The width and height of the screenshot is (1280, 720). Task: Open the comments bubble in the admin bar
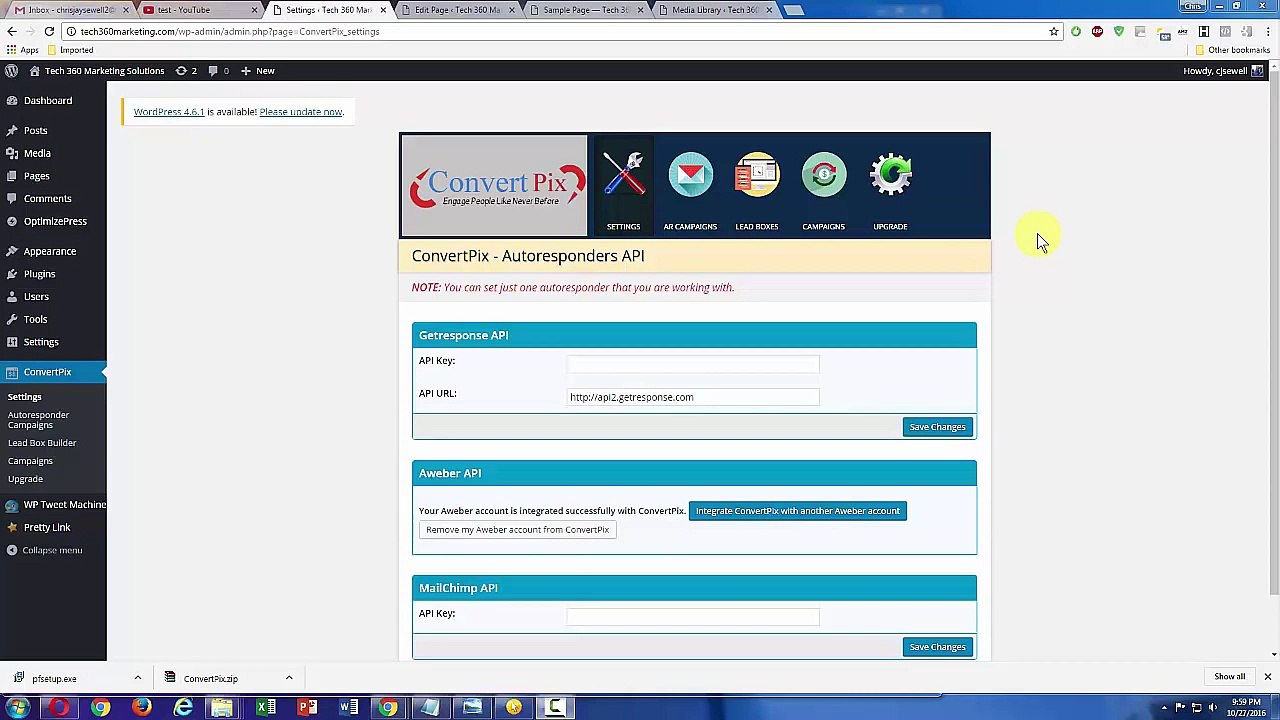click(218, 71)
